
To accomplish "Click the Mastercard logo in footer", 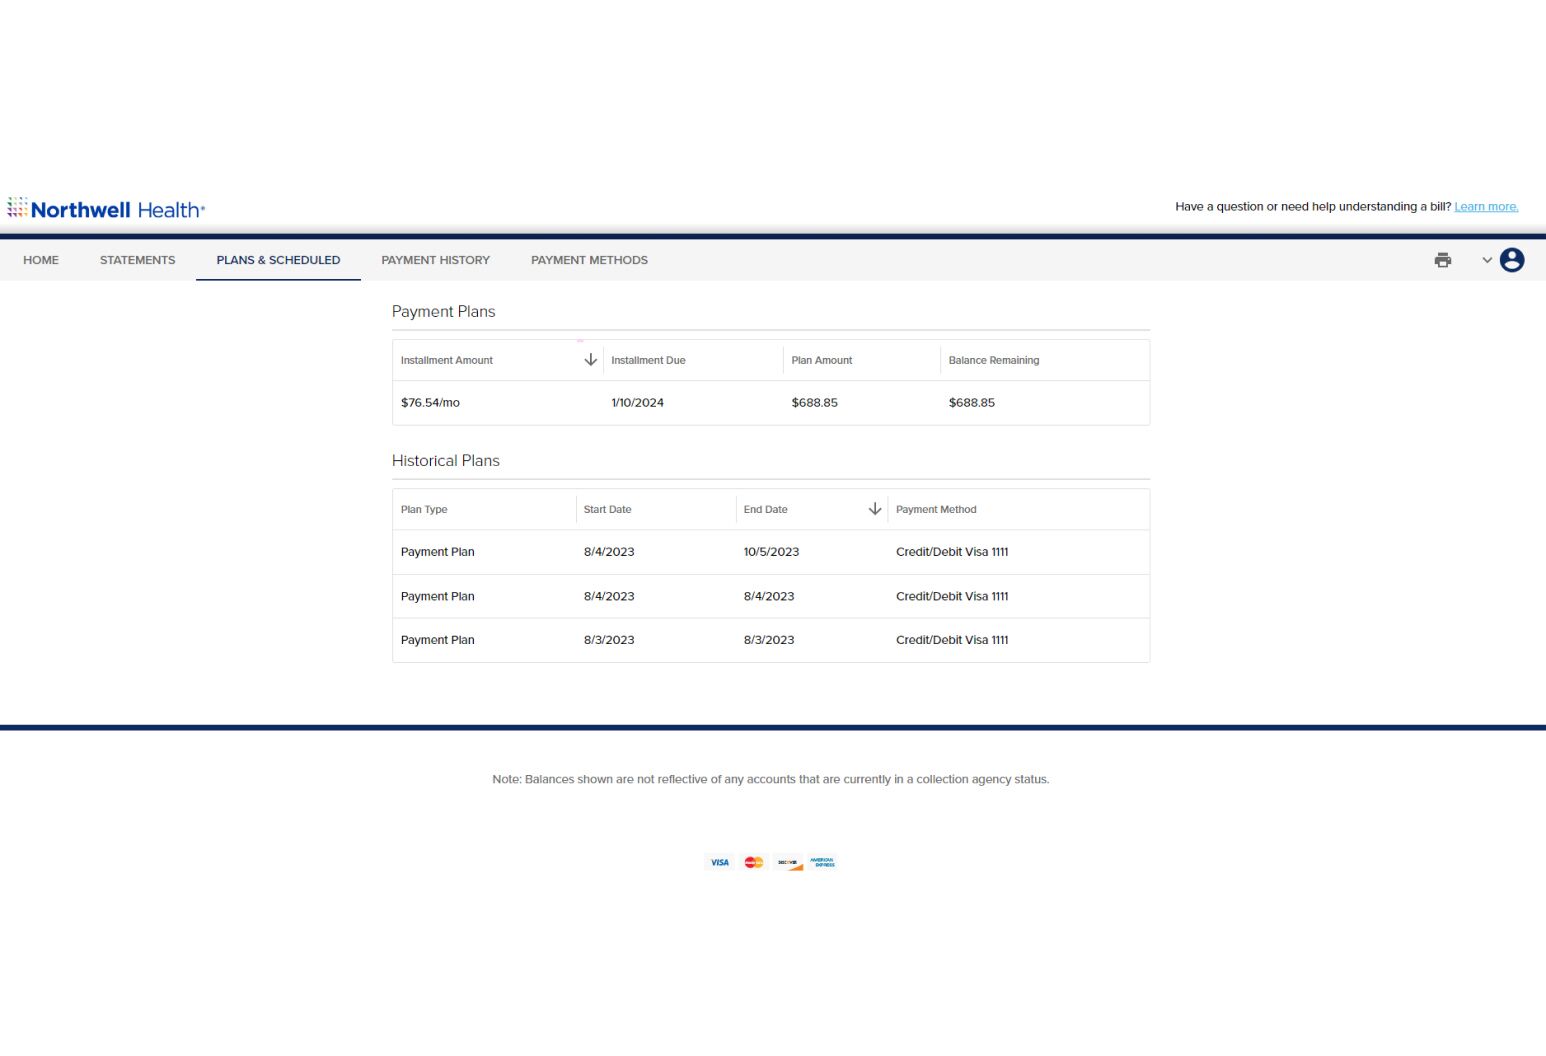I will pyautogui.click(x=754, y=862).
